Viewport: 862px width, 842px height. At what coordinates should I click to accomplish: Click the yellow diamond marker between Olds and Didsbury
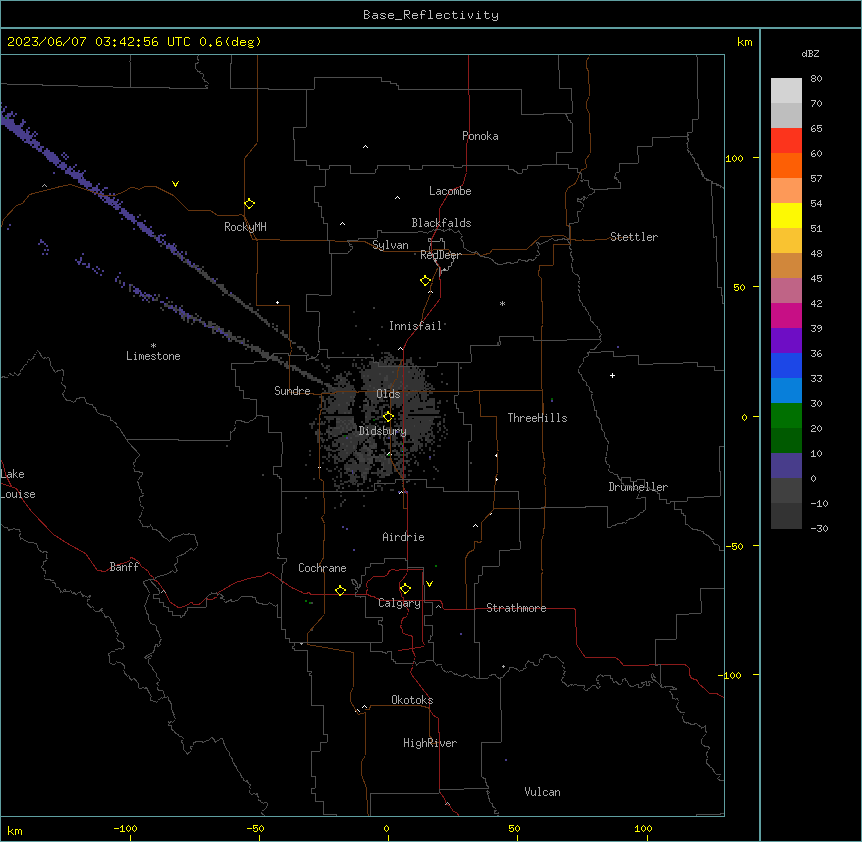pos(388,417)
